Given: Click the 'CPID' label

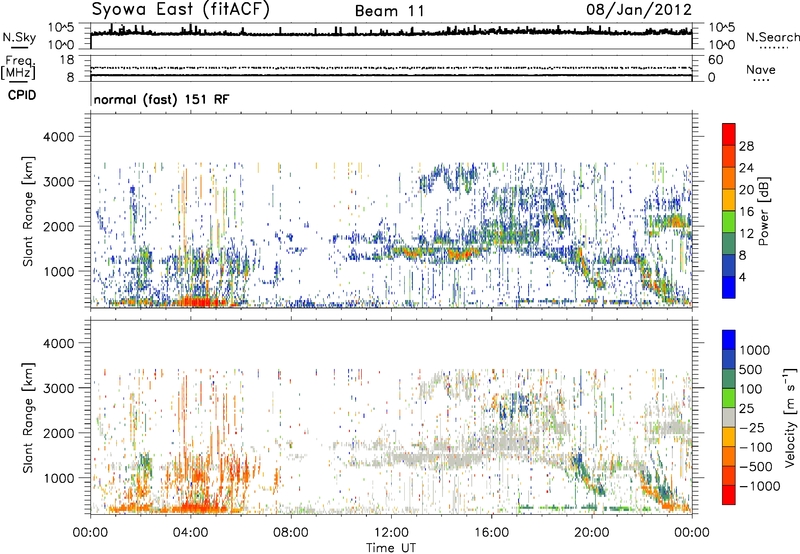Looking at the screenshot, I should (x=22, y=95).
